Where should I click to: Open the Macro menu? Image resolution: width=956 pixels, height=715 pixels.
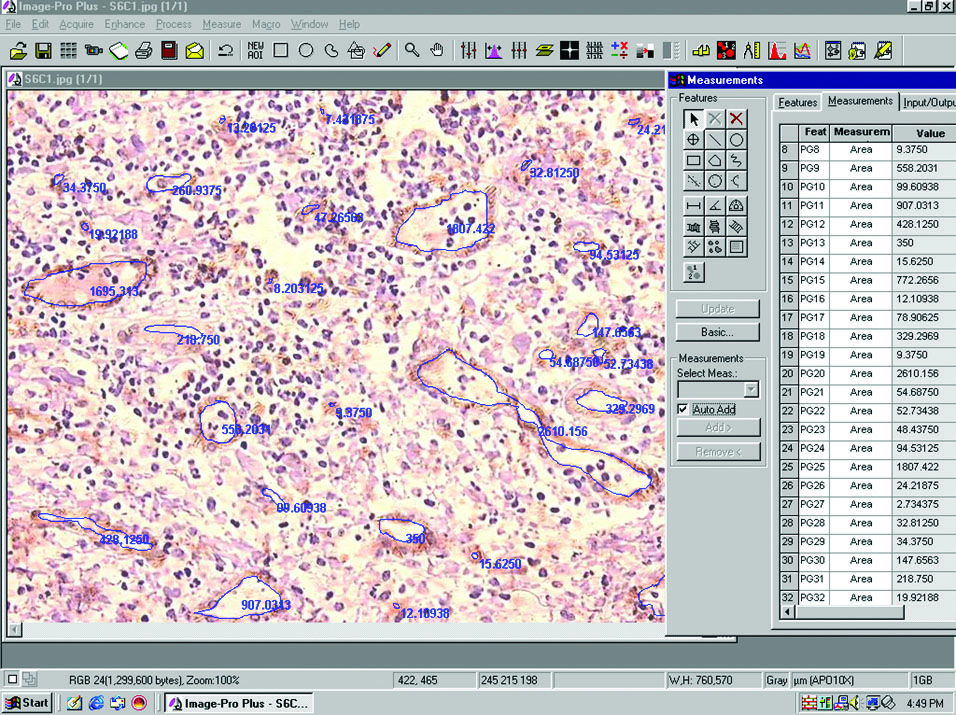click(x=266, y=24)
